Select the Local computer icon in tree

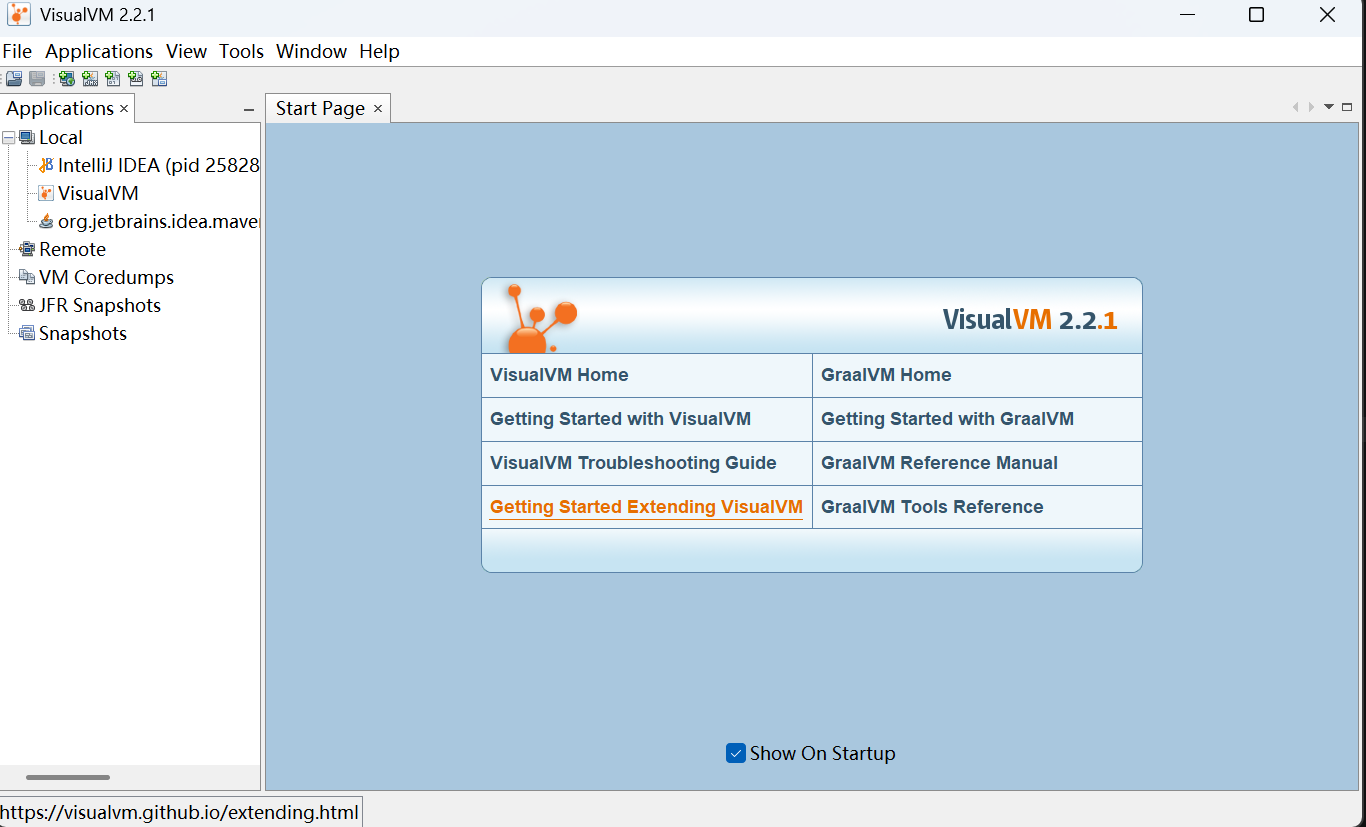coord(27,138)
